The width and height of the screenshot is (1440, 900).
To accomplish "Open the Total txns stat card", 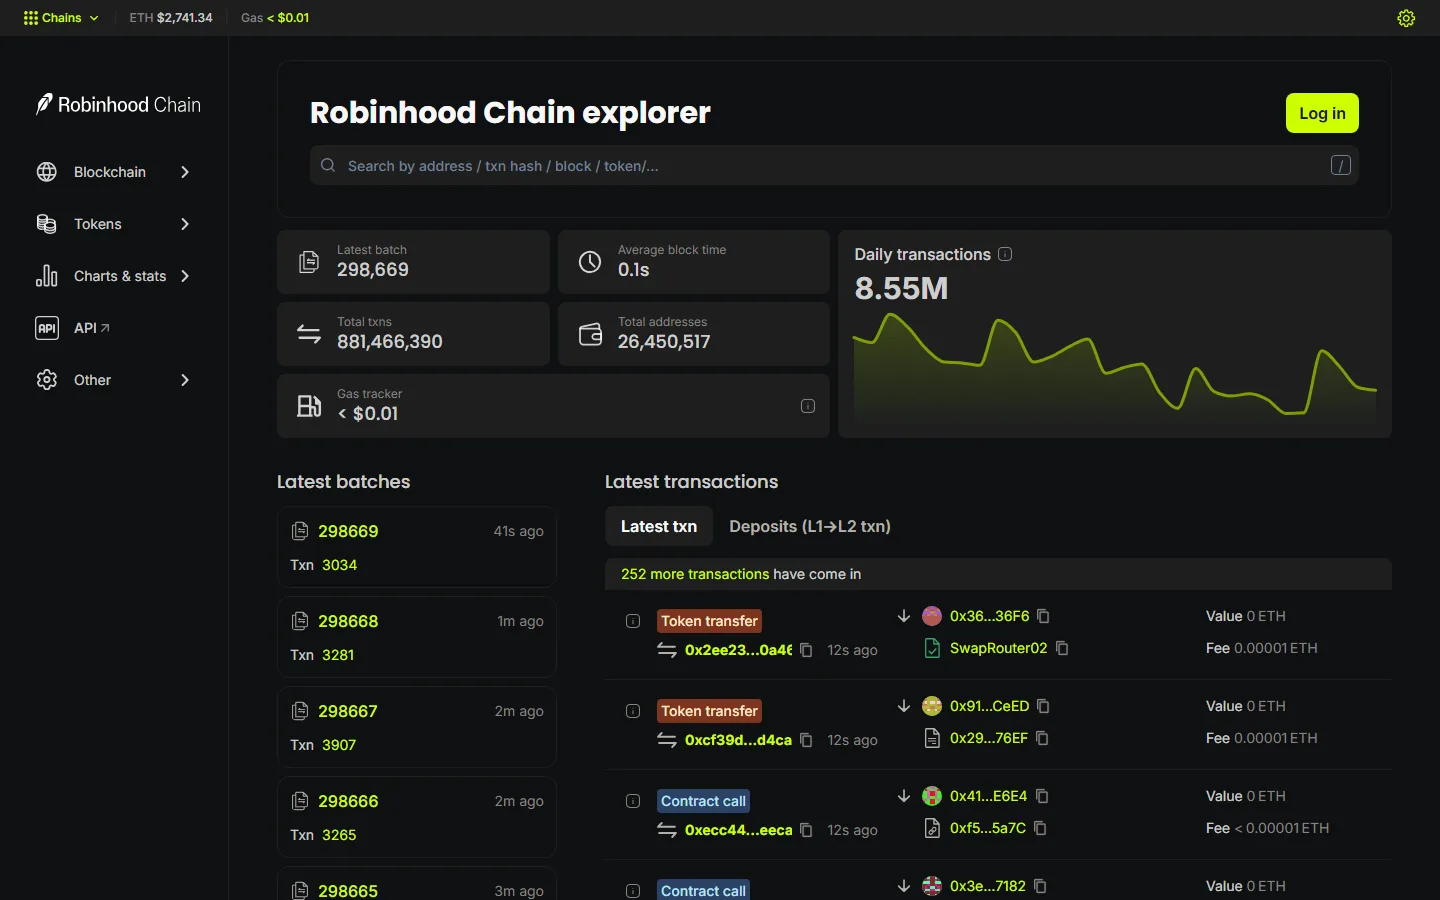I will click(x=413, y=334).
